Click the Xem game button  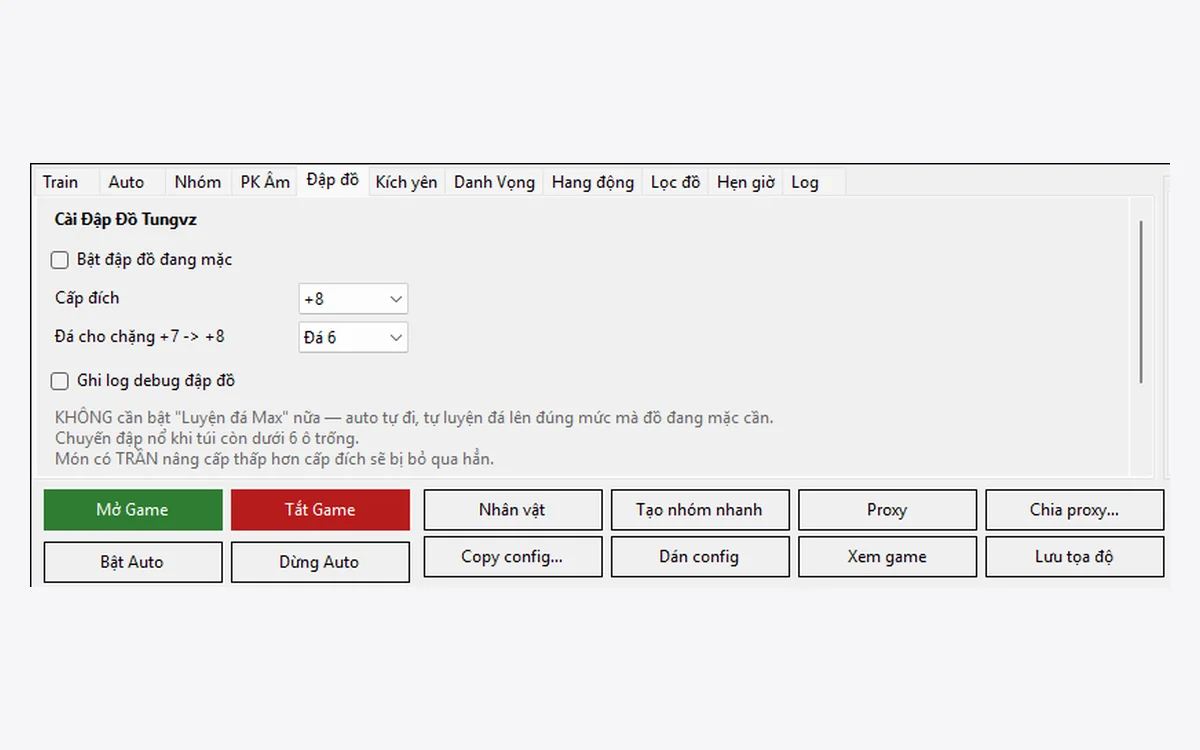[x=887, y=557]
